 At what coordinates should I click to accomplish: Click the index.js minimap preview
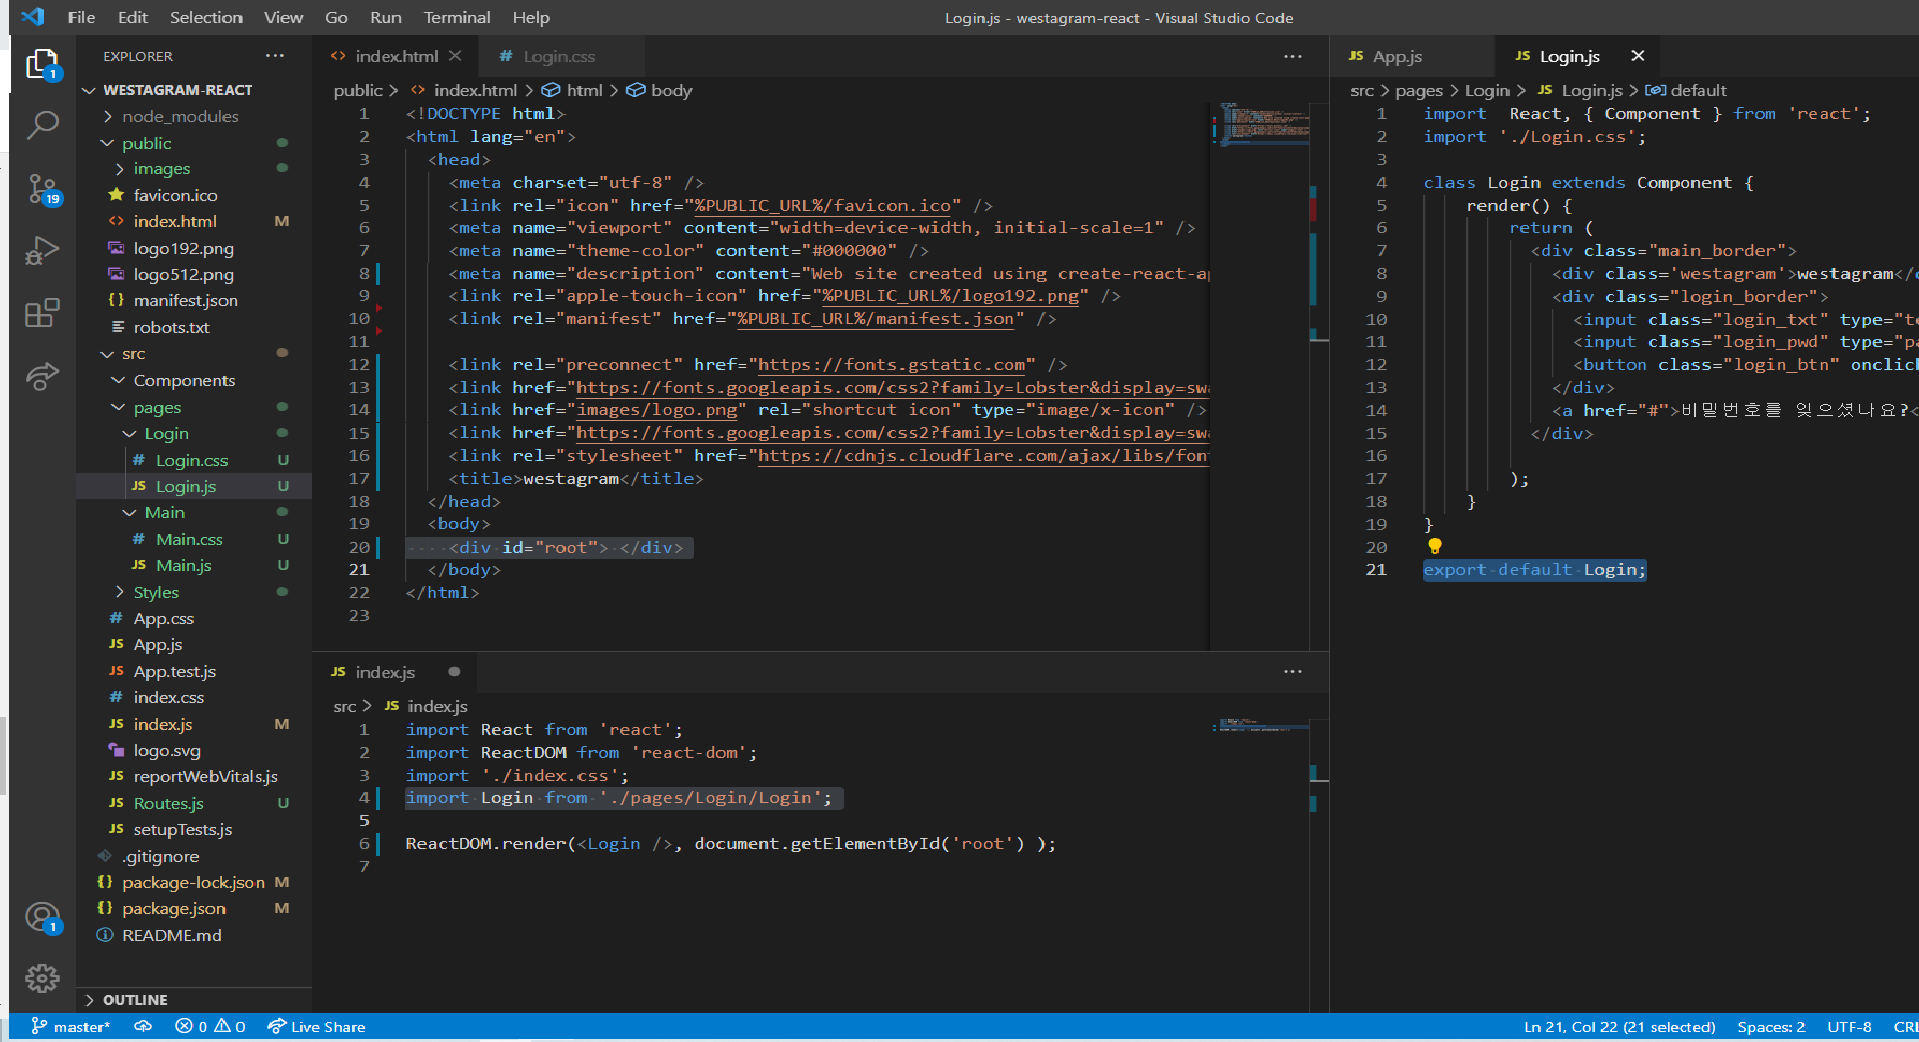click(x=1260, y=724)
